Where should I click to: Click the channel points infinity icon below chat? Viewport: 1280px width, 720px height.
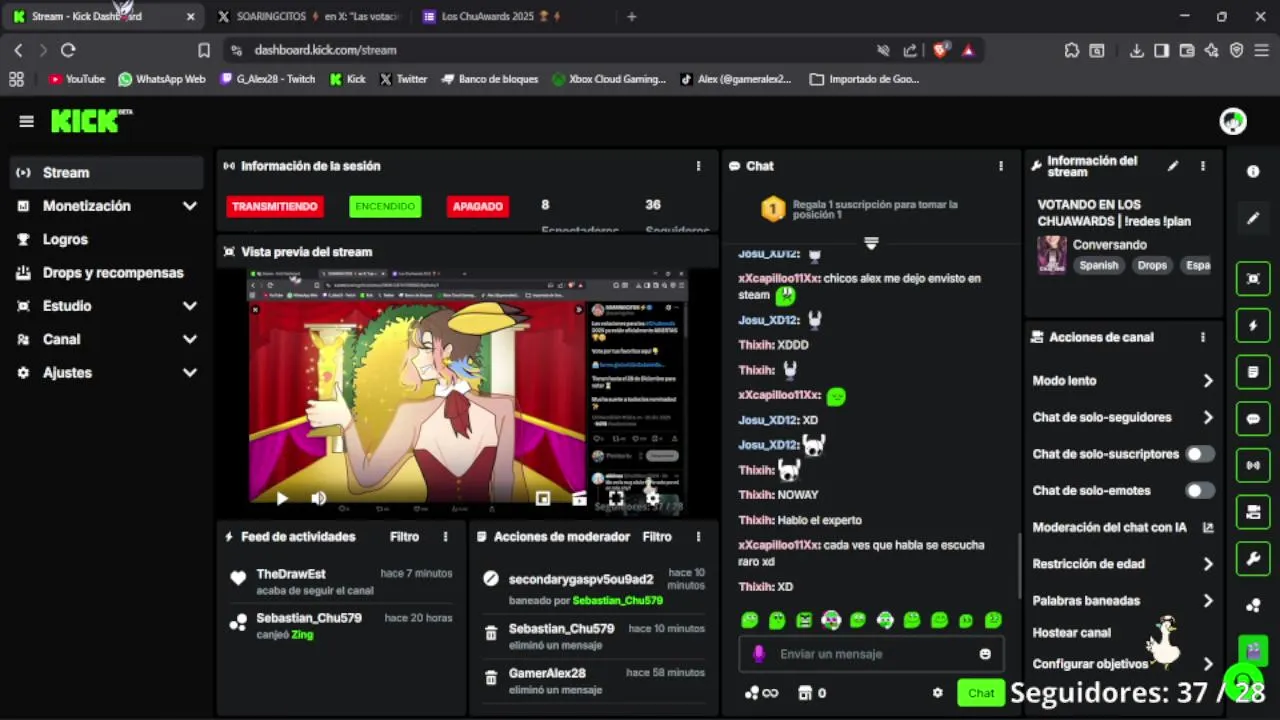pos(761,693)
